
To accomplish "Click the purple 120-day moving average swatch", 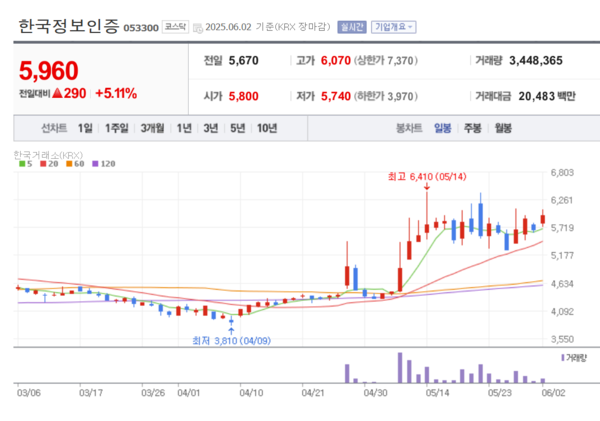I will pos(95,164).
